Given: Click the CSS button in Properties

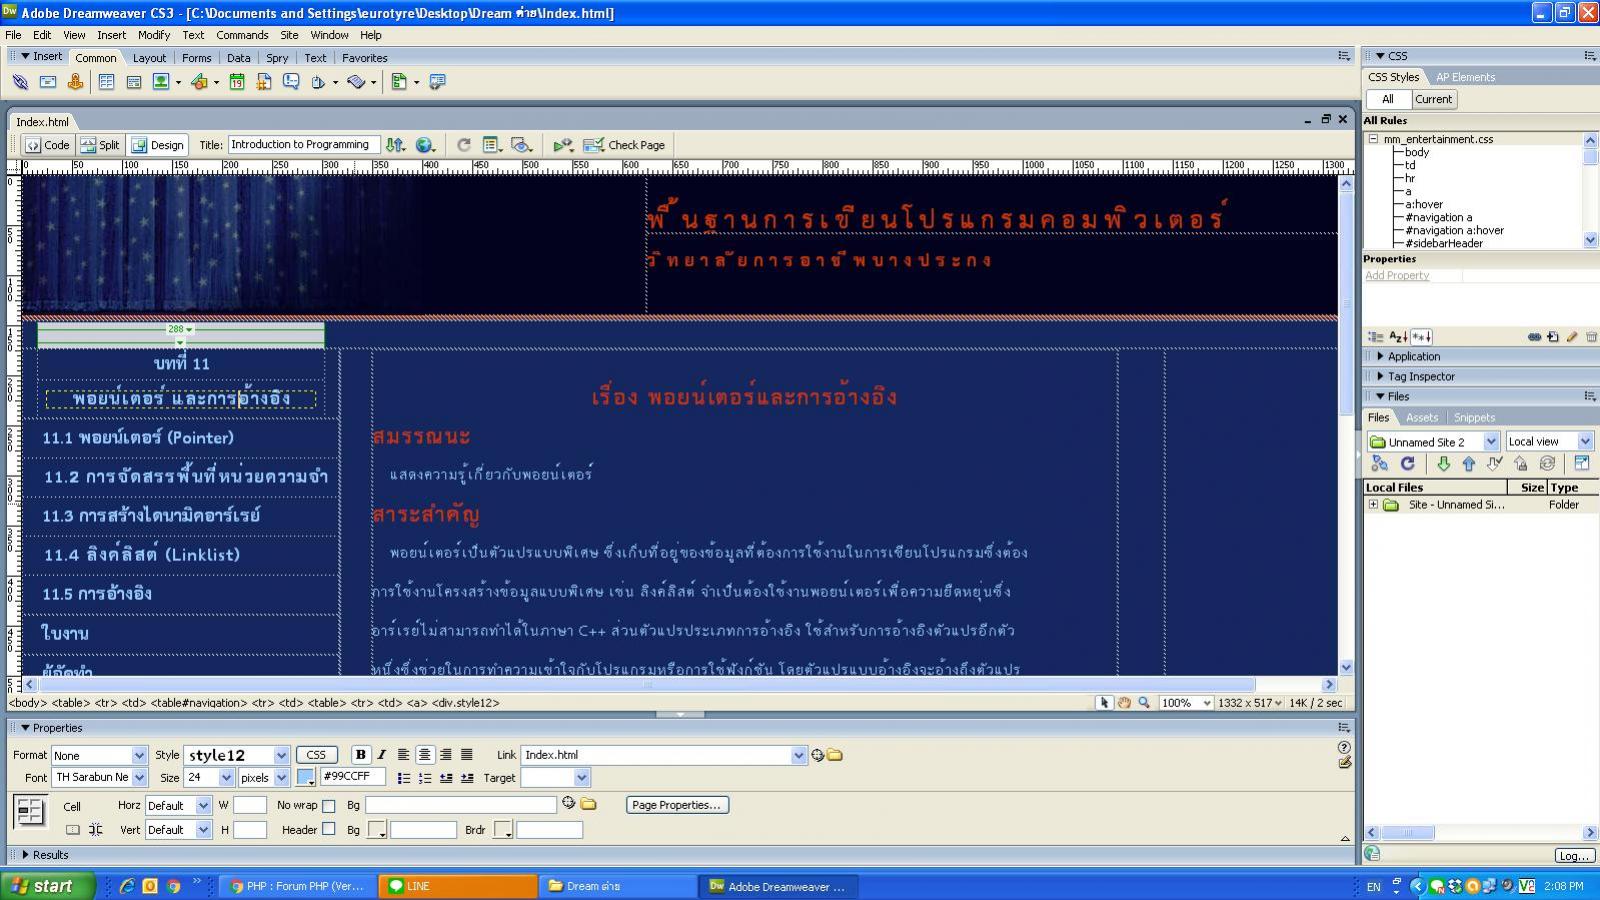Looking at the screenshot, I should coord(316,755).
